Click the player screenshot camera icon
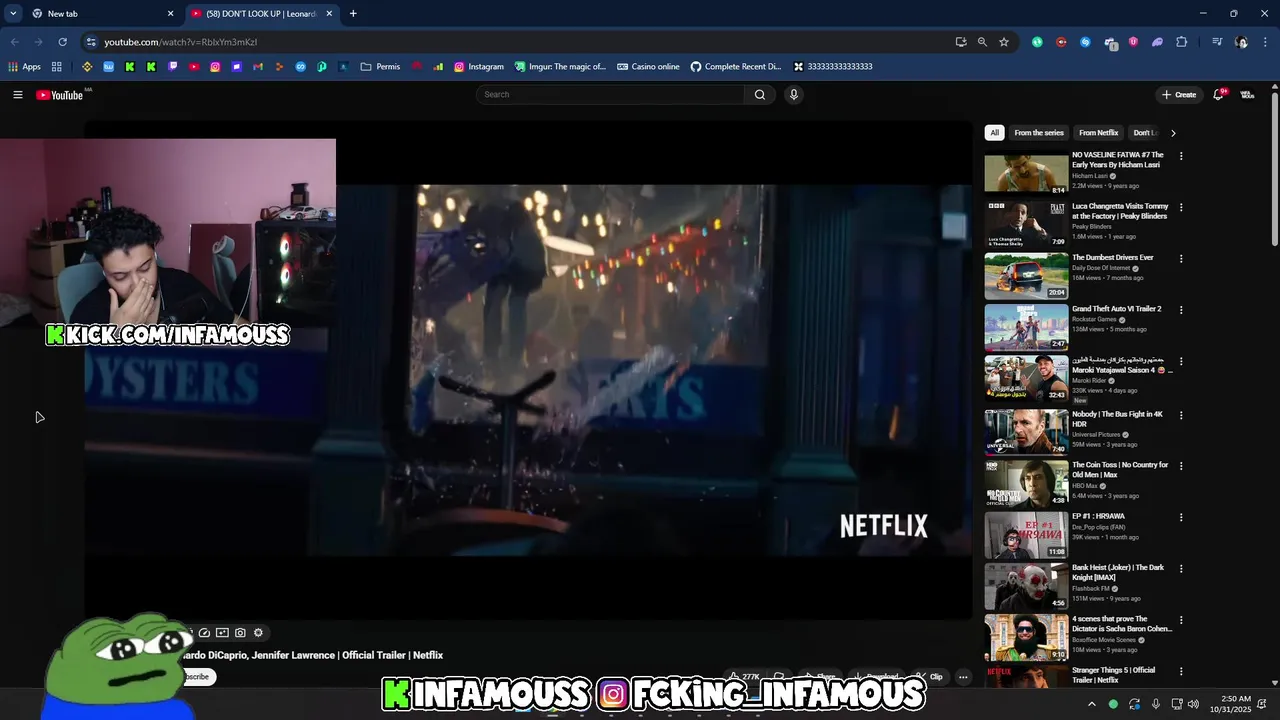 (240, 633)
